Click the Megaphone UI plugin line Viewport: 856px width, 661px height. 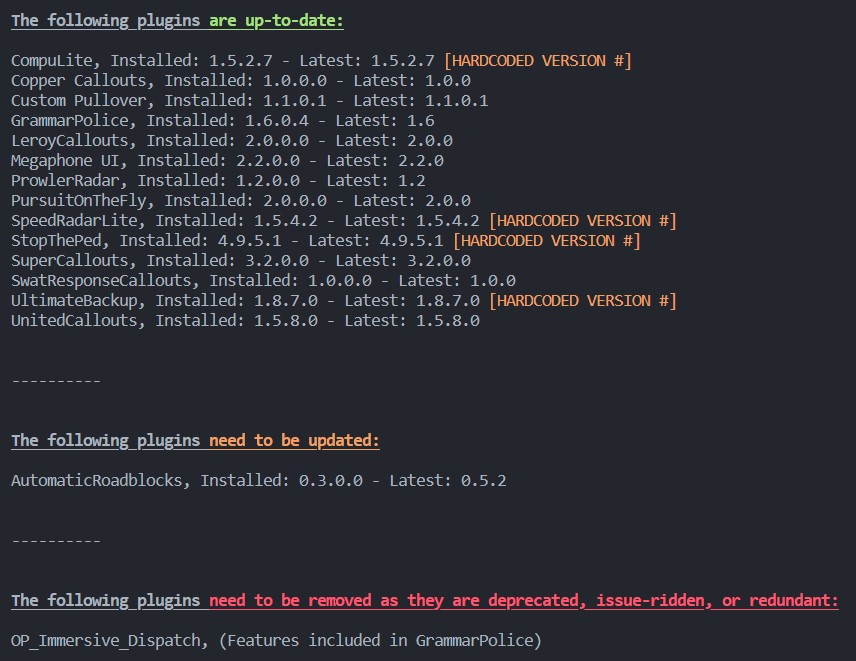(227, 161)
